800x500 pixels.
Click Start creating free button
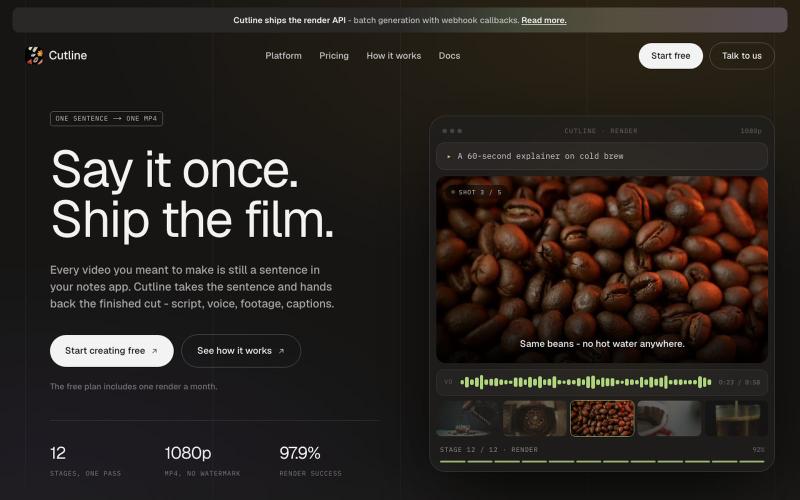(112, 351)
